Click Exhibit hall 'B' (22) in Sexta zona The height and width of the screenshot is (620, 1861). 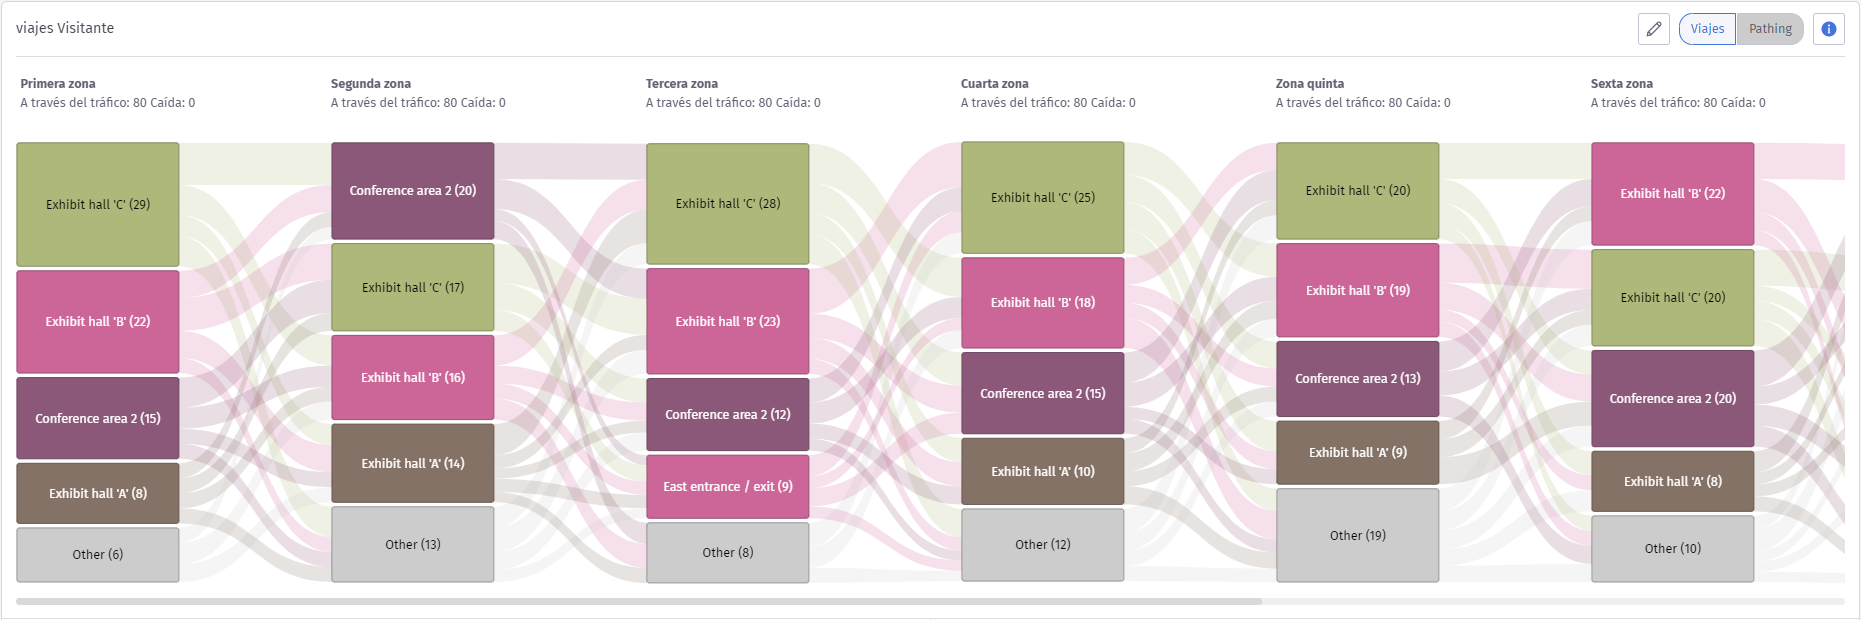tap(1673, 194)
